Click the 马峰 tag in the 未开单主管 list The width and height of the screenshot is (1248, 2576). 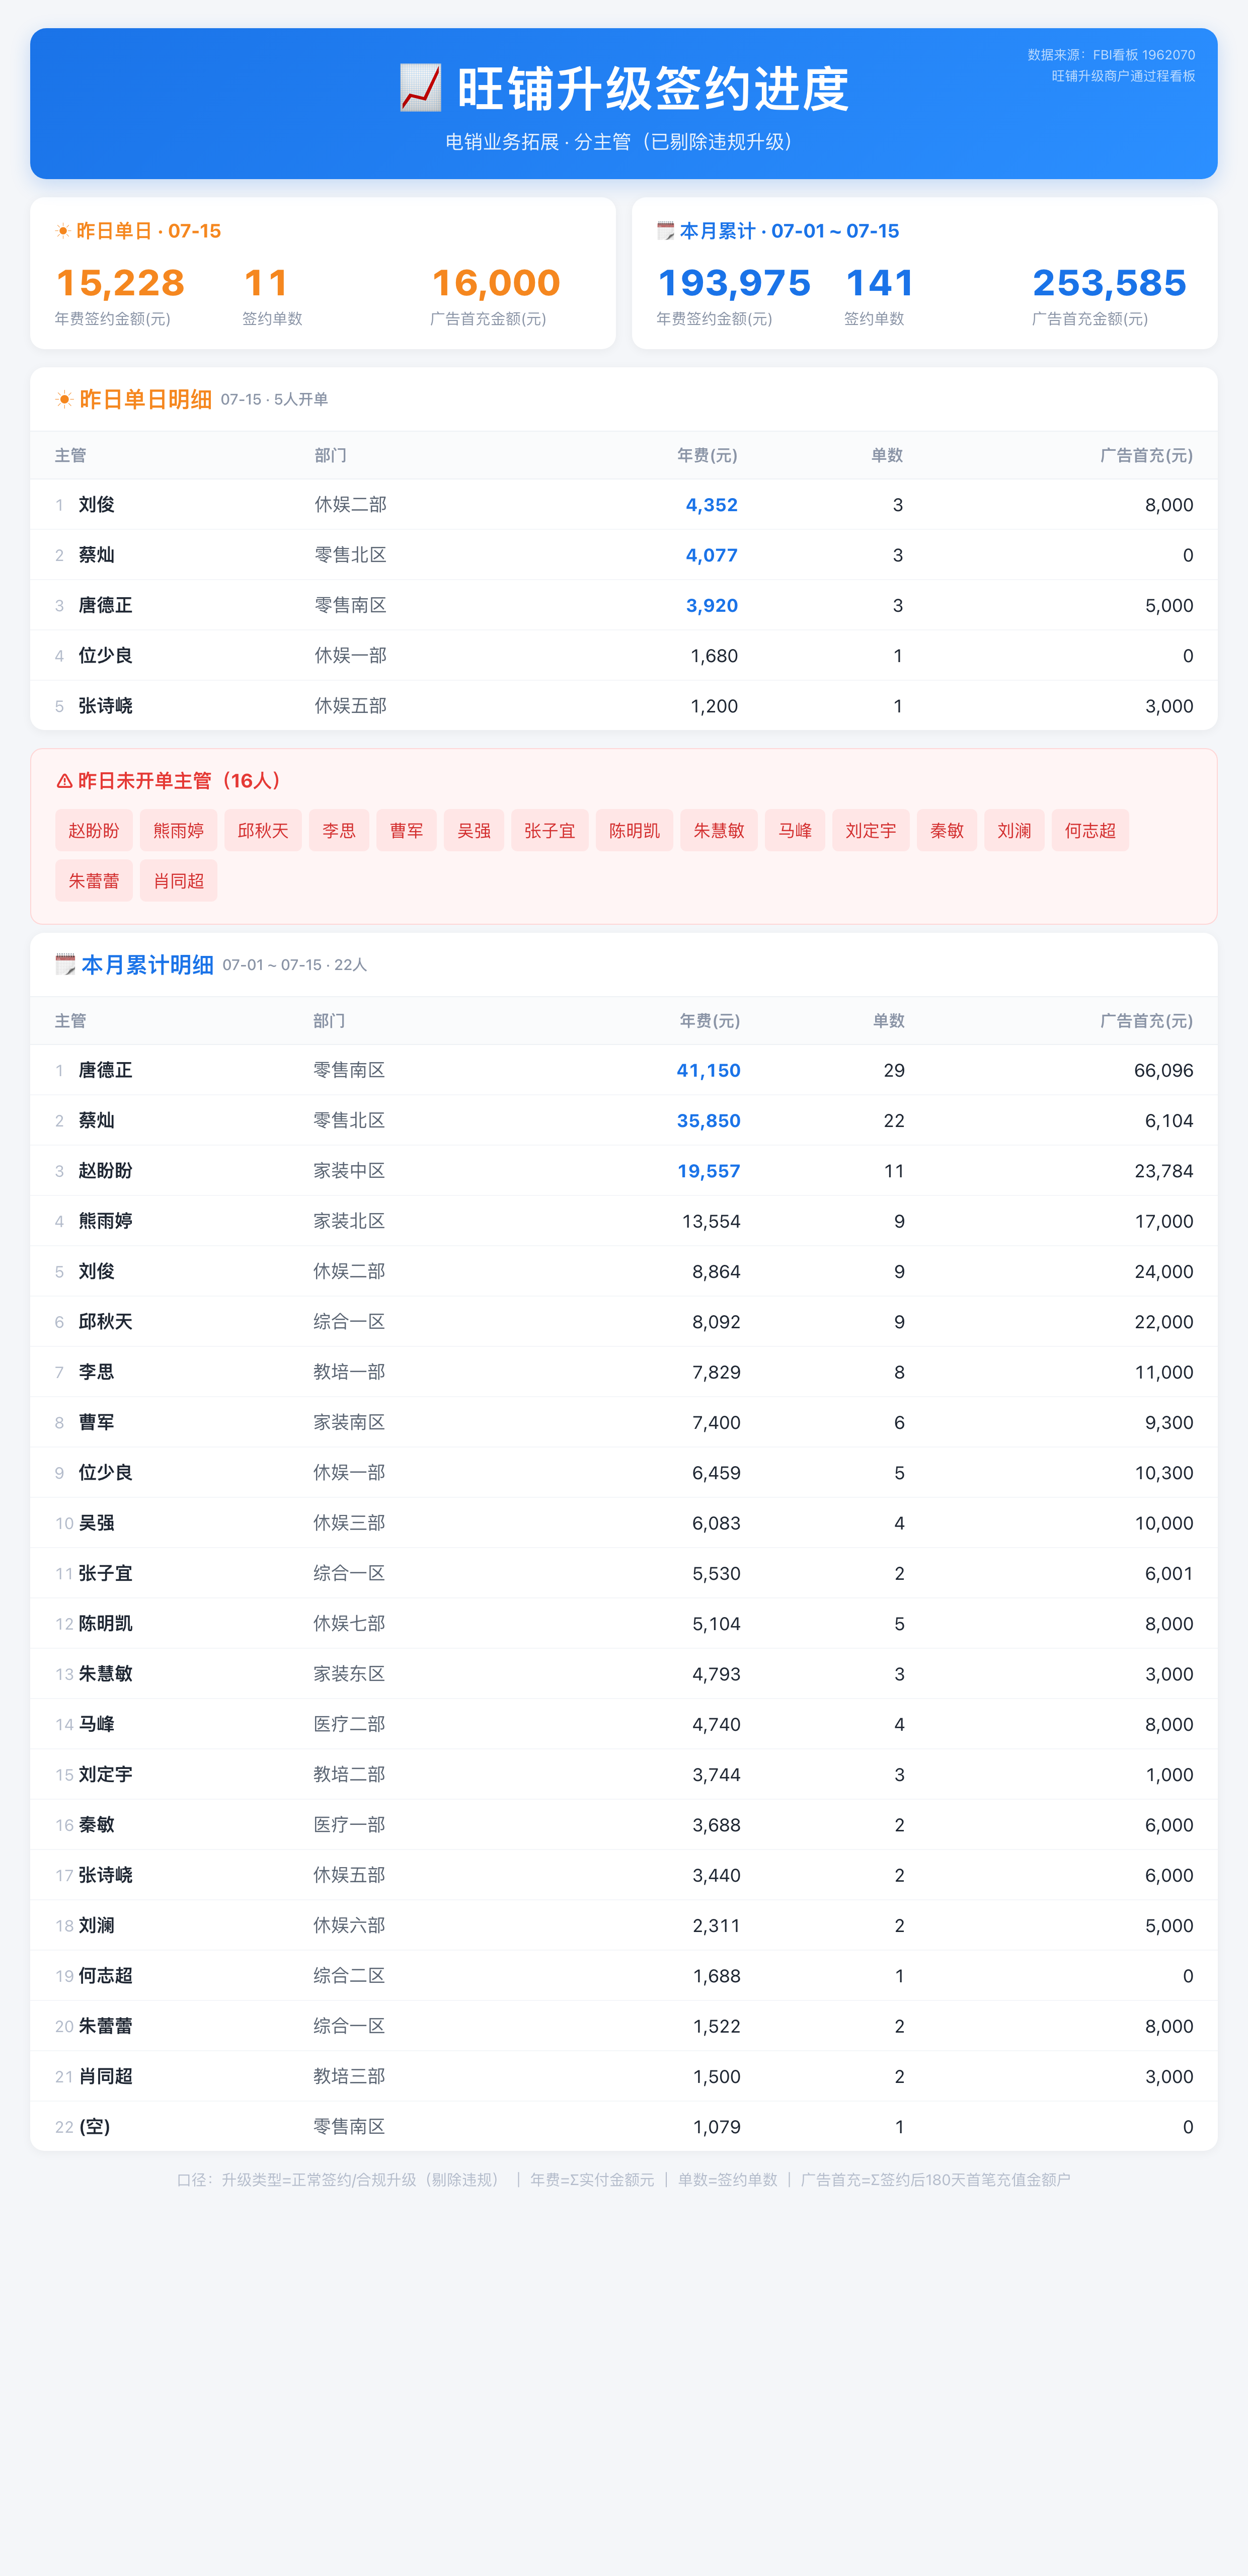pyautogui.click(x=795, y=831)
